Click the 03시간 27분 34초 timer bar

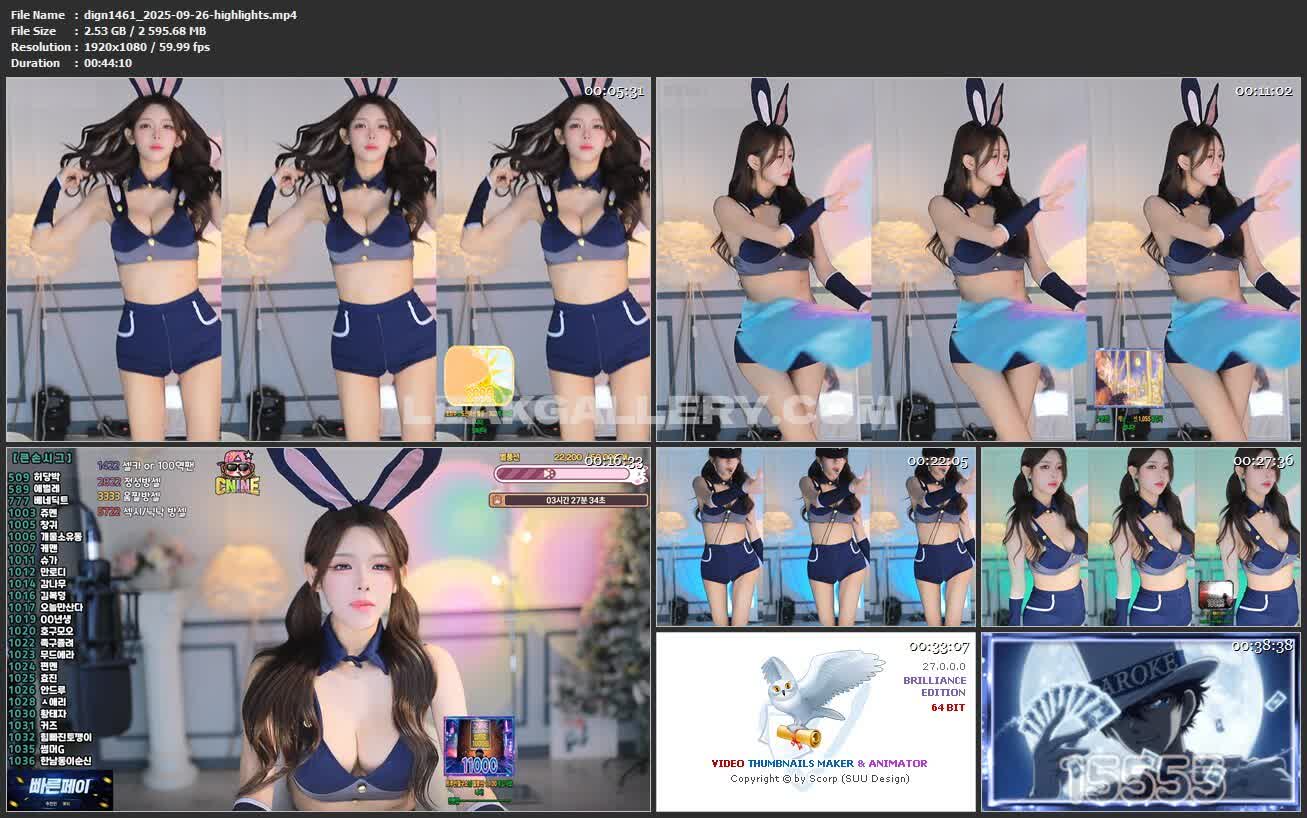[568, 500]
